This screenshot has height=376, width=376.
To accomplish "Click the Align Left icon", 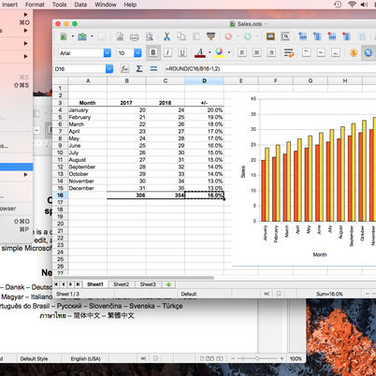I will [242, 53].
